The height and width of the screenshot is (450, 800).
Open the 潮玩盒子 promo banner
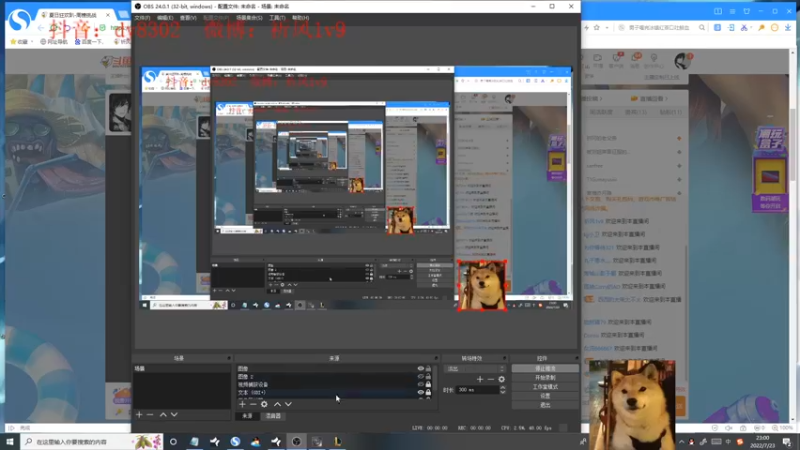(x=770, y=169)
